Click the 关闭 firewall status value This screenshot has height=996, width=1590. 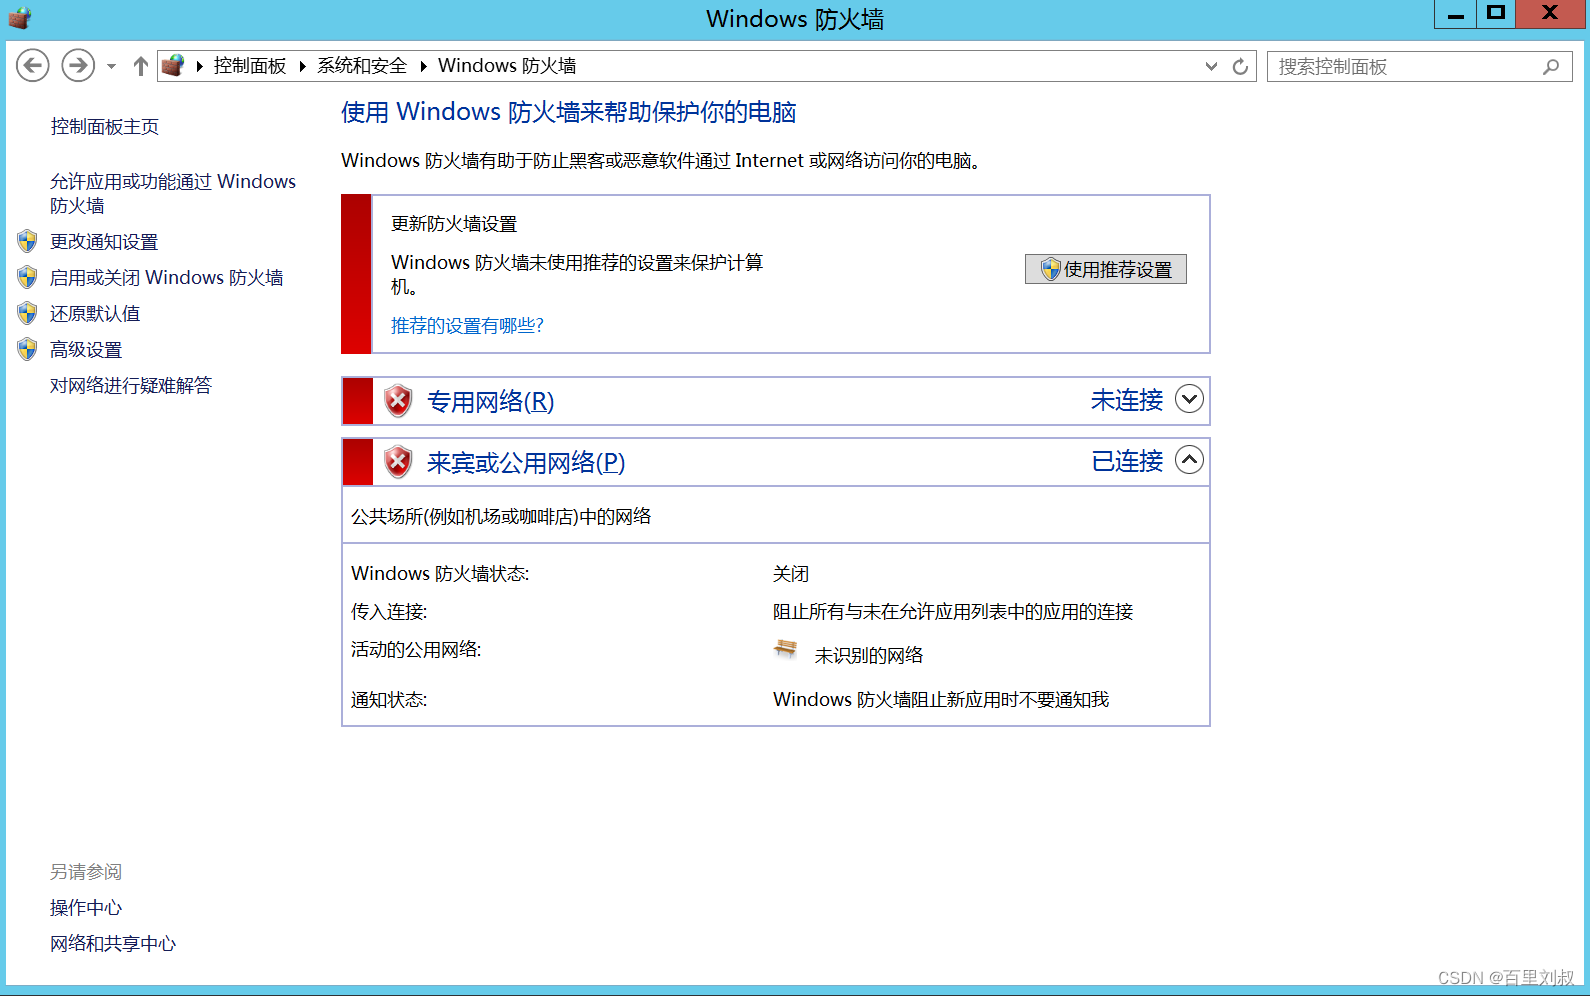791,573
